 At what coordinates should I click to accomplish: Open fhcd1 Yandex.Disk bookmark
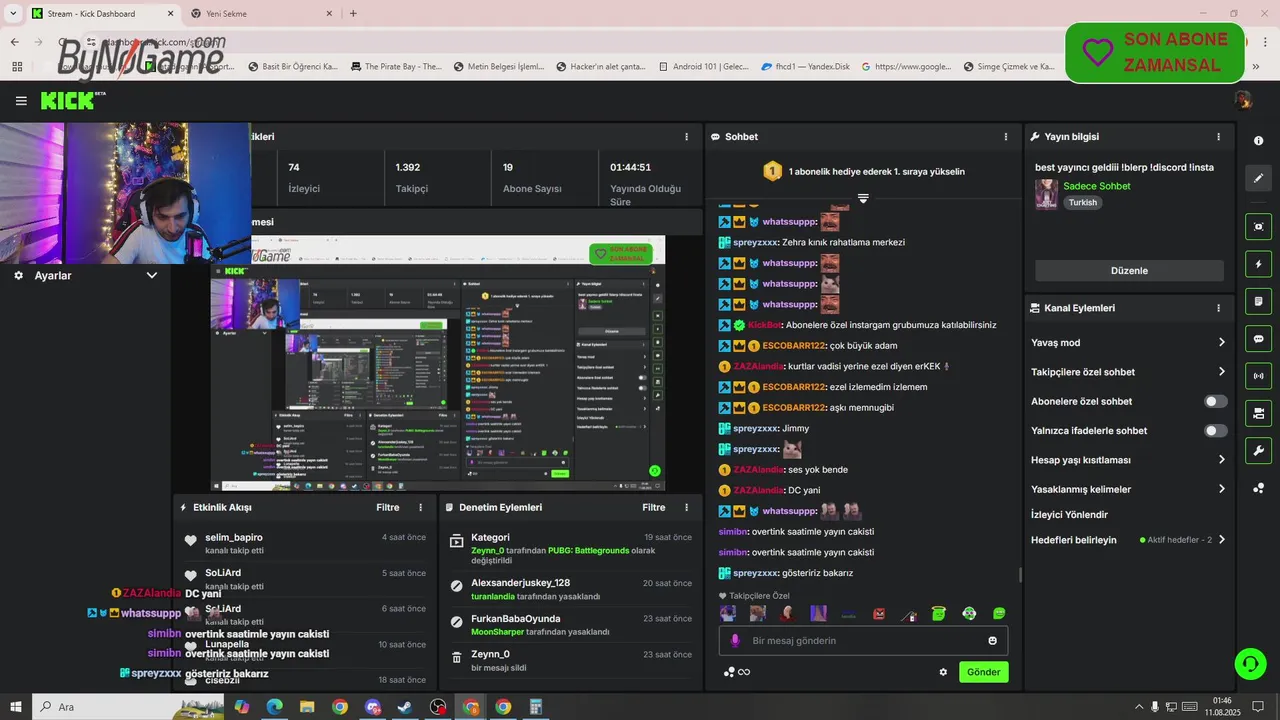[805, 67]
